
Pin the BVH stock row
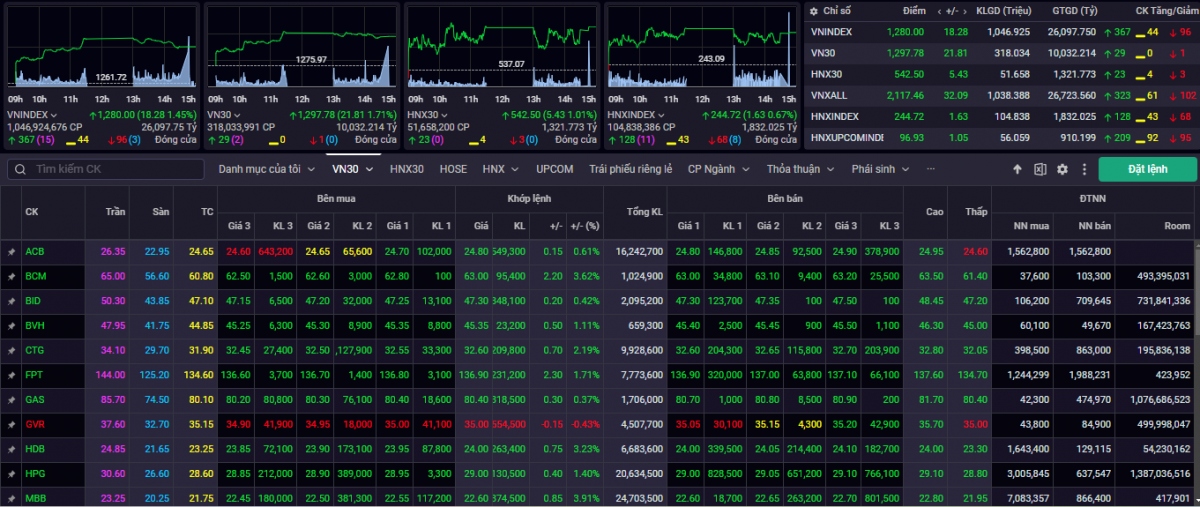(x=12, y=325)
